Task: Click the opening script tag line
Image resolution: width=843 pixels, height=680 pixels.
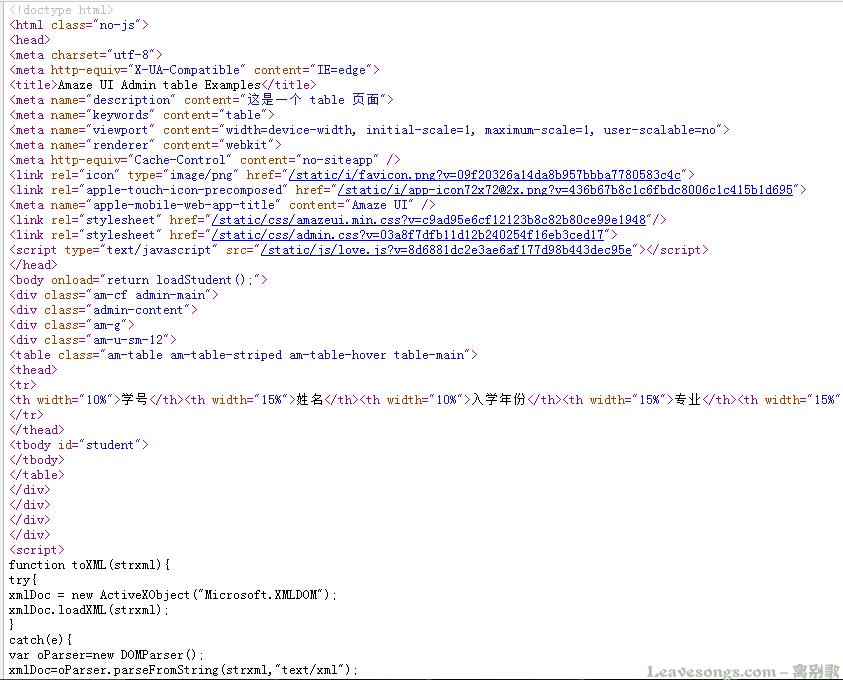Action: (37, 550)
